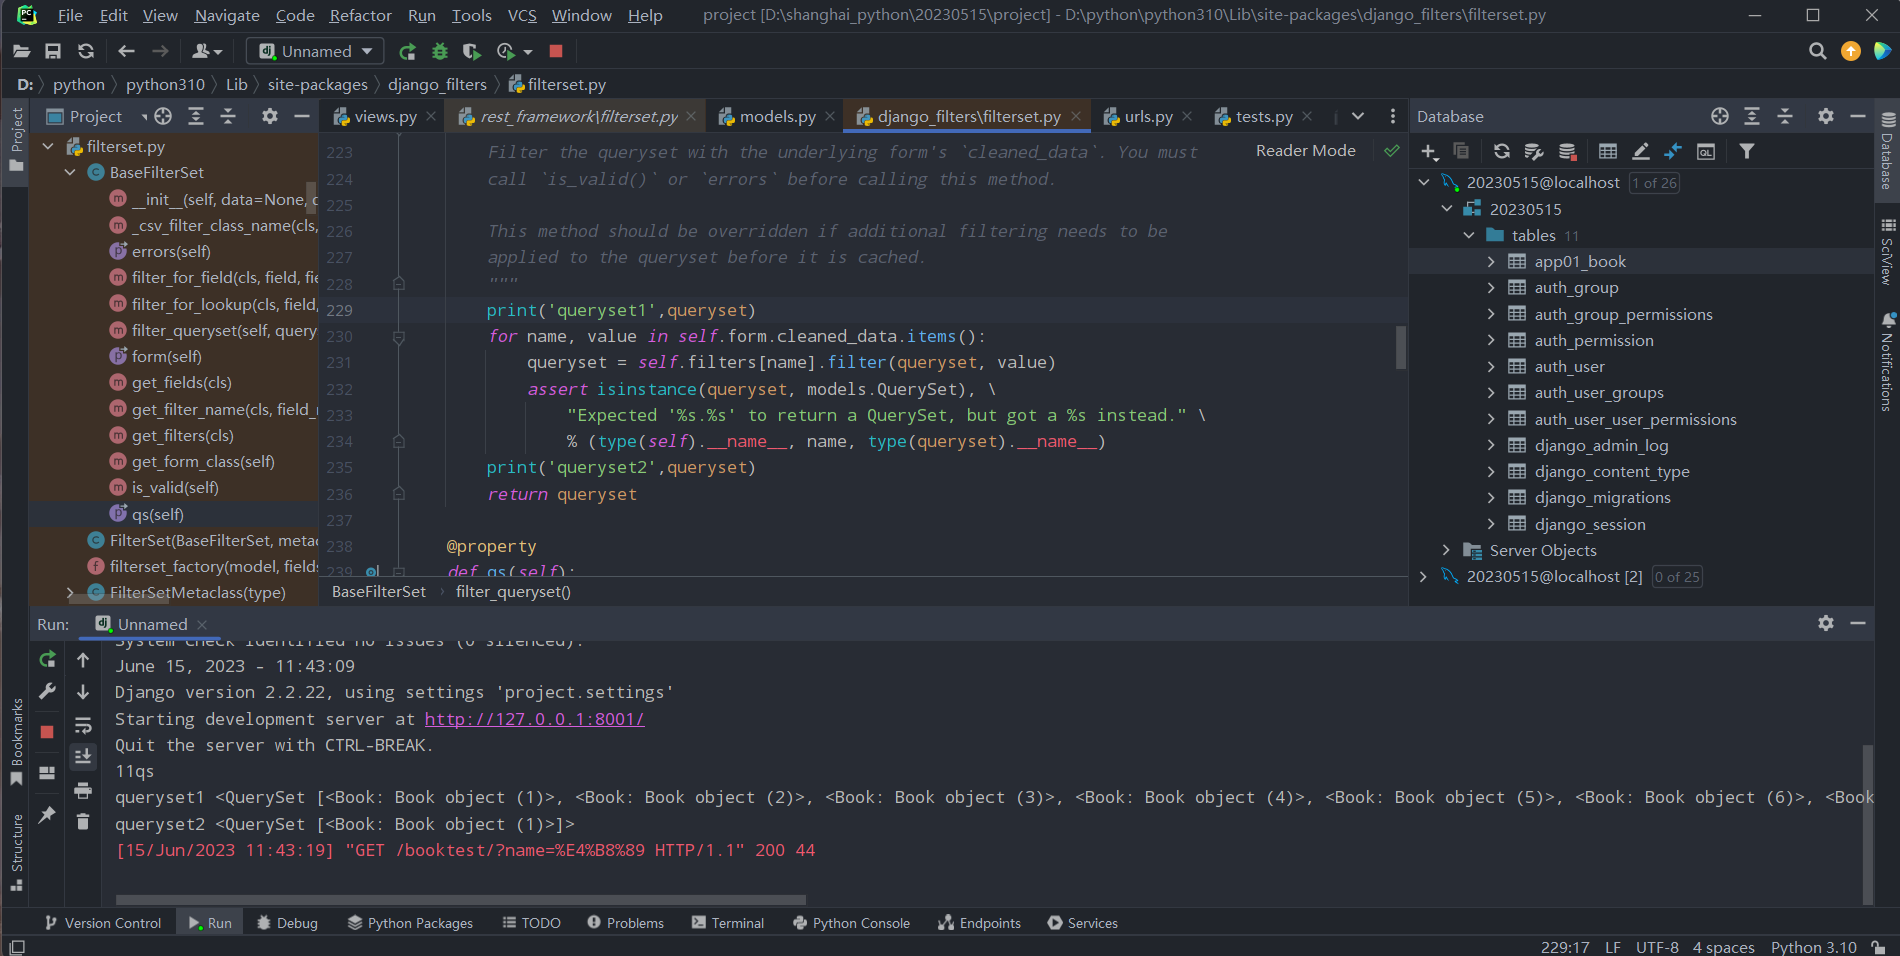
Task: Navigate back with the left arrow
Action: point(126,51)
